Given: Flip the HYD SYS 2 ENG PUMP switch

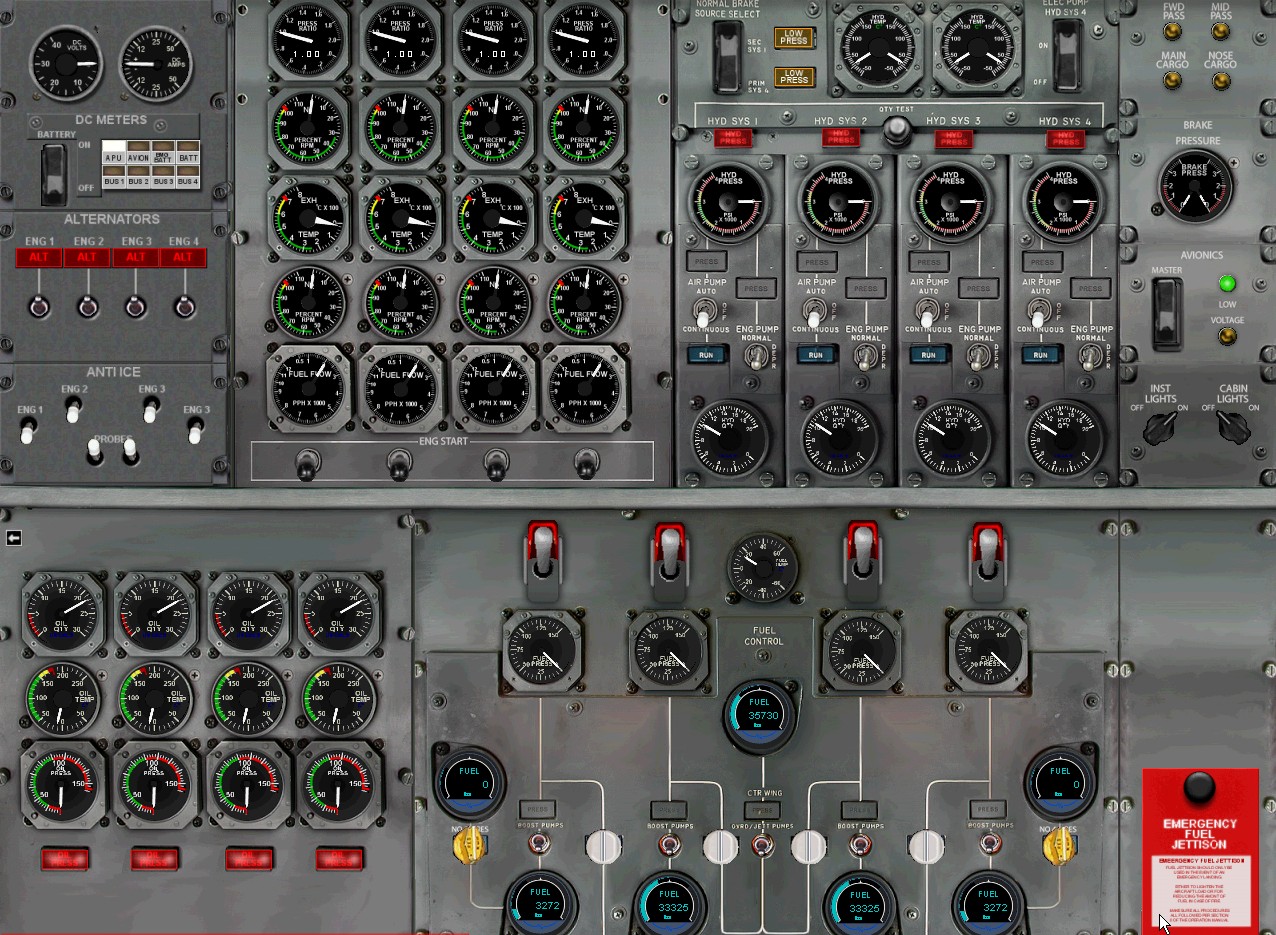Looking at the screenshot, I should coord(866,355).
